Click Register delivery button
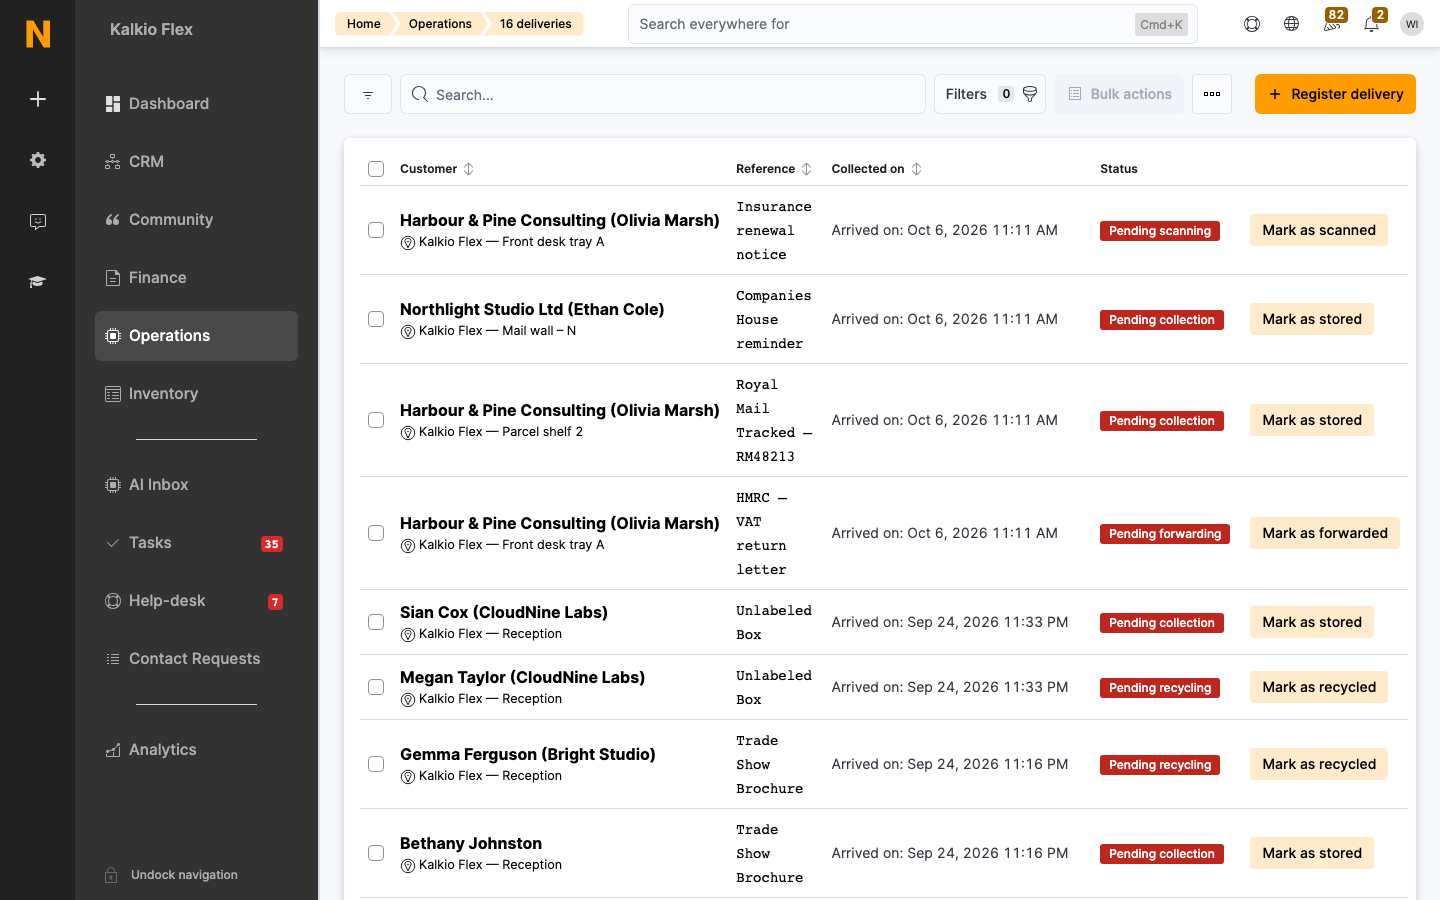1440x900 pixels. click(x=1335, y=94)
